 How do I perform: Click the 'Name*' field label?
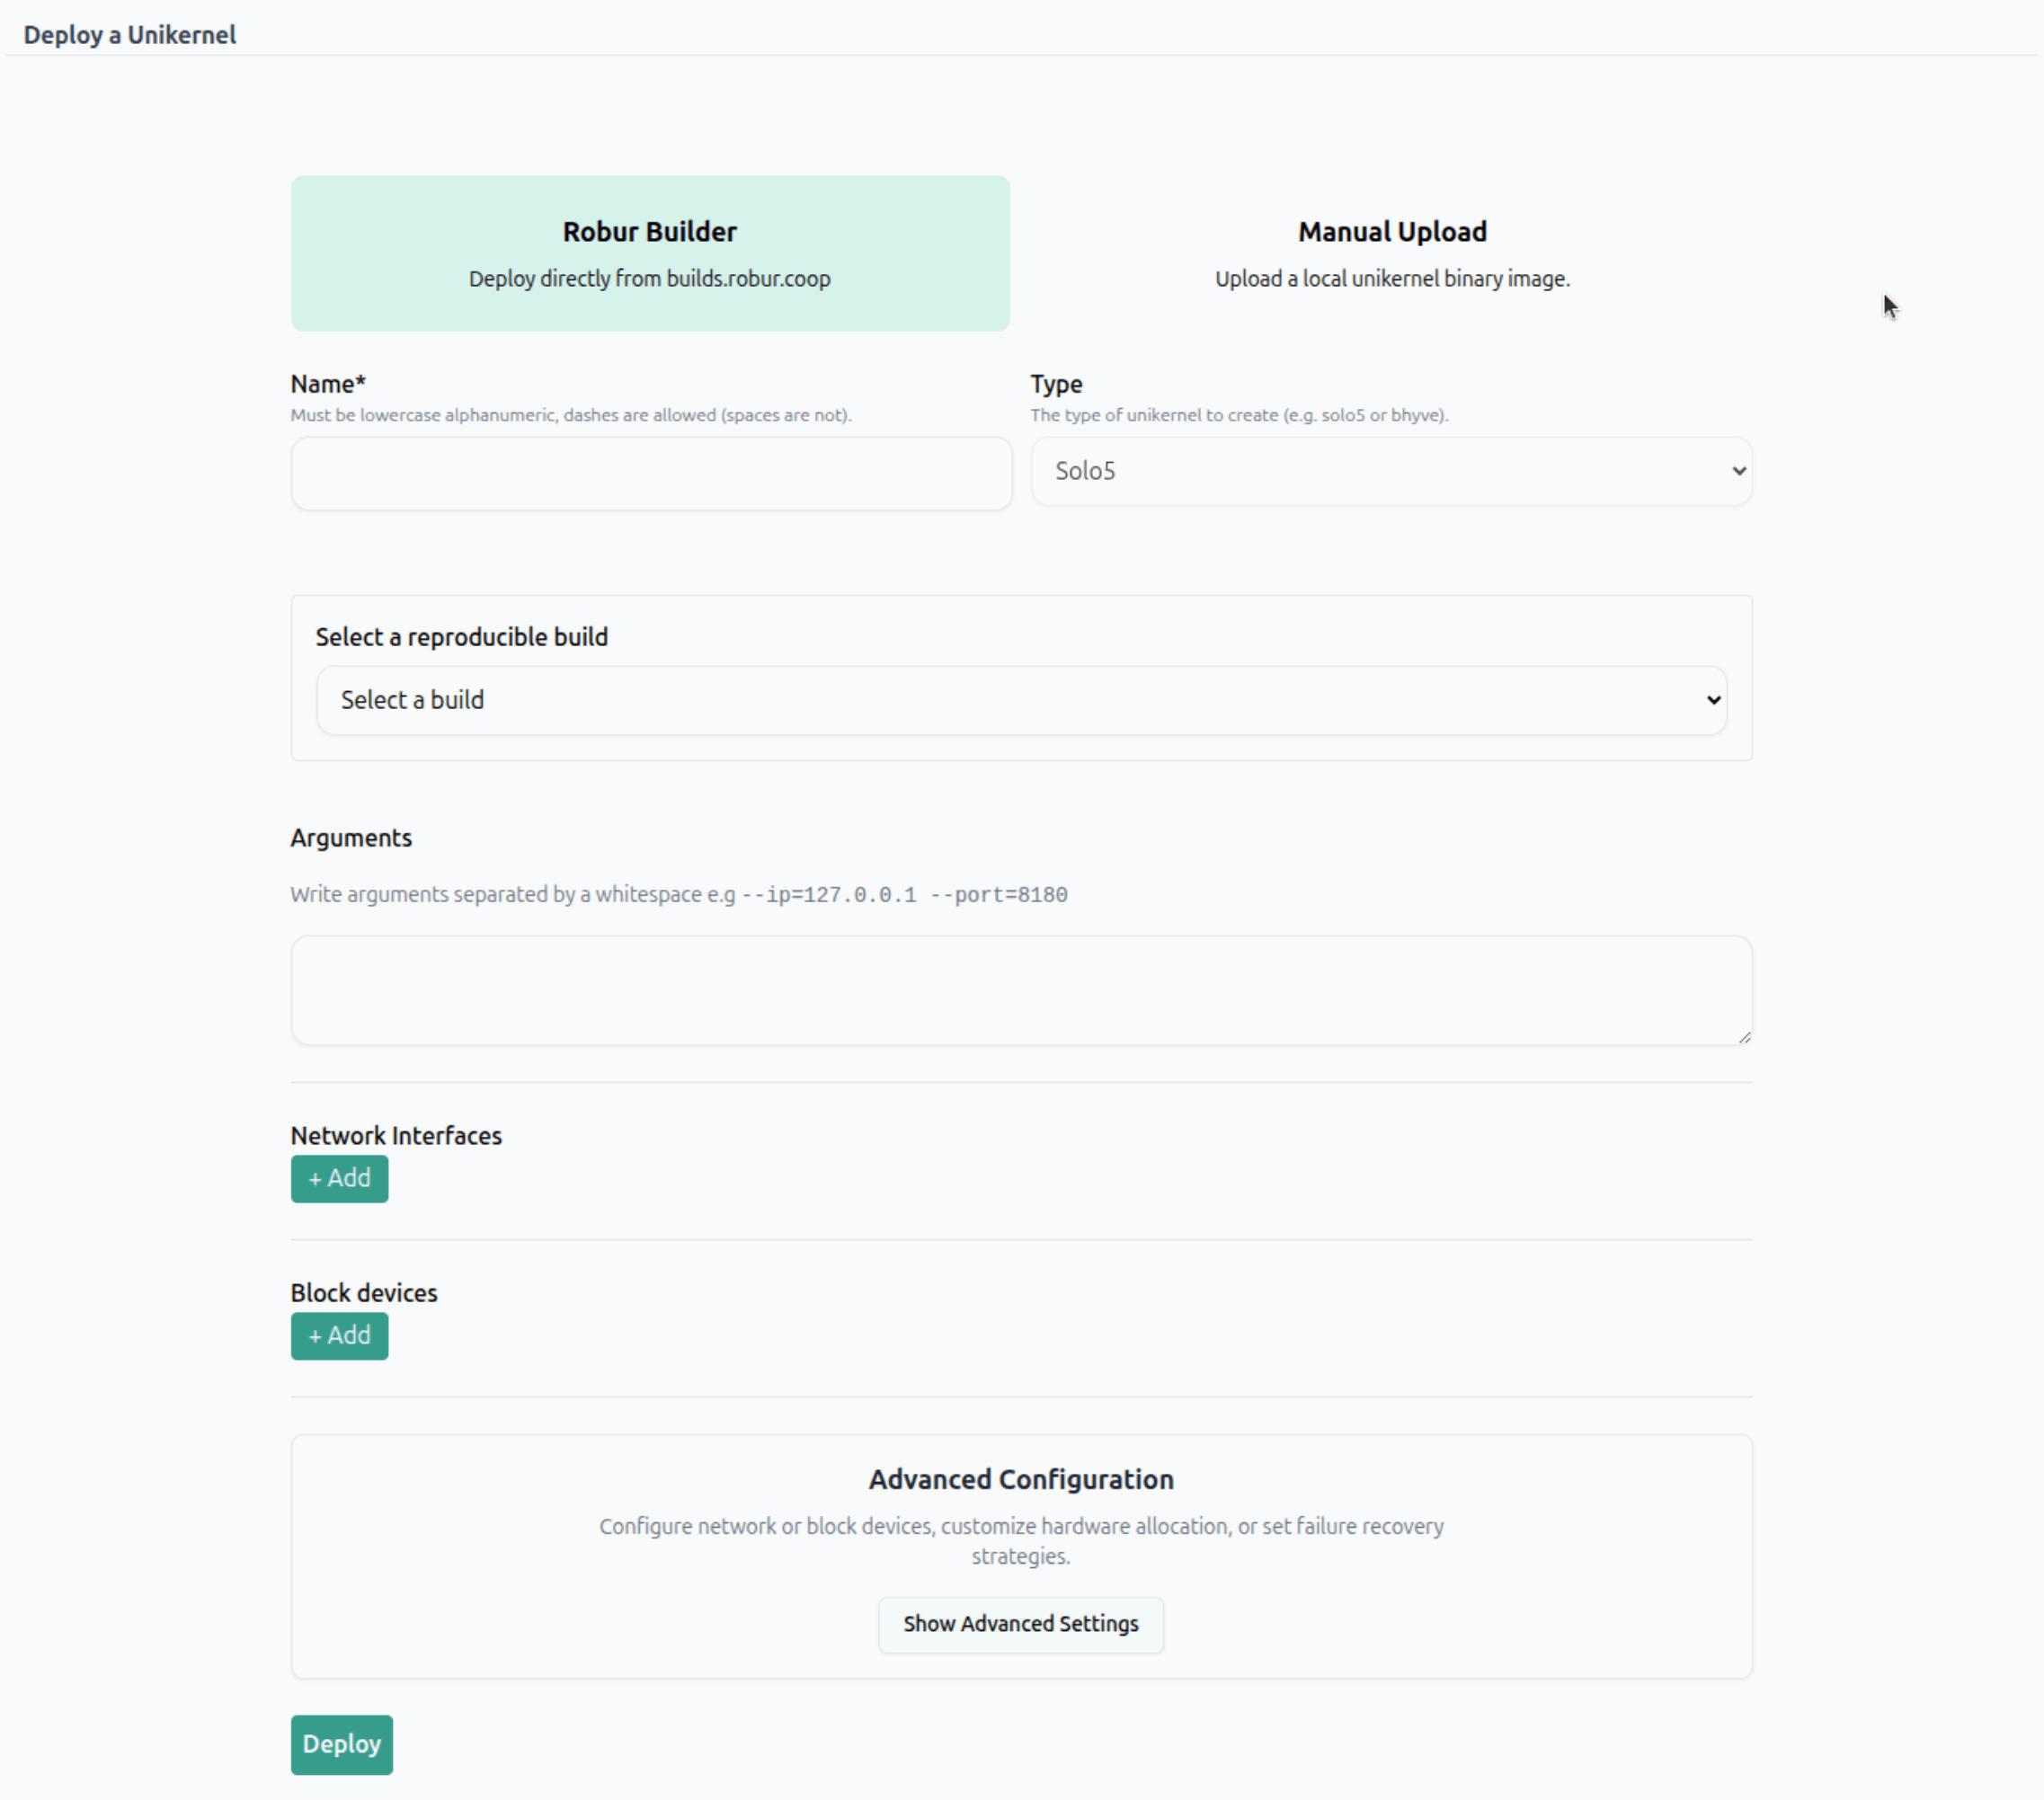tap(328, 384)
